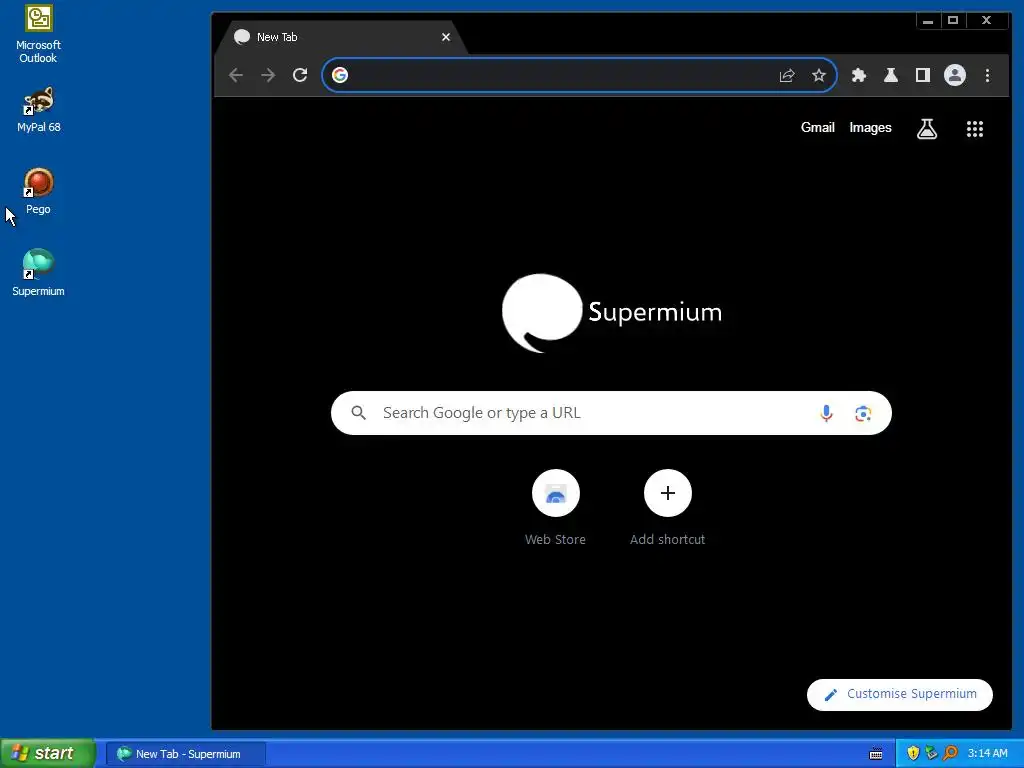Open the Experiments flask in the toolbar
1024x768 pixels.
[891, 75]
